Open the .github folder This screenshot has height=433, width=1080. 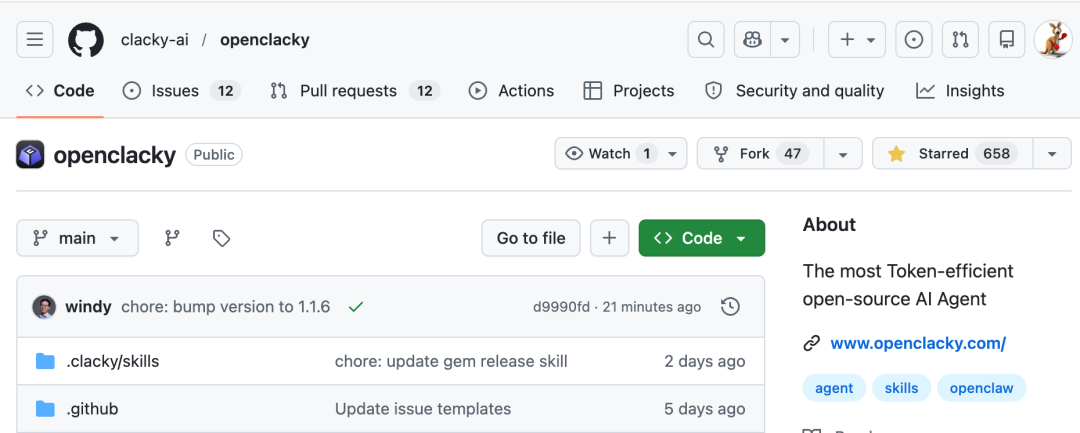92,409
